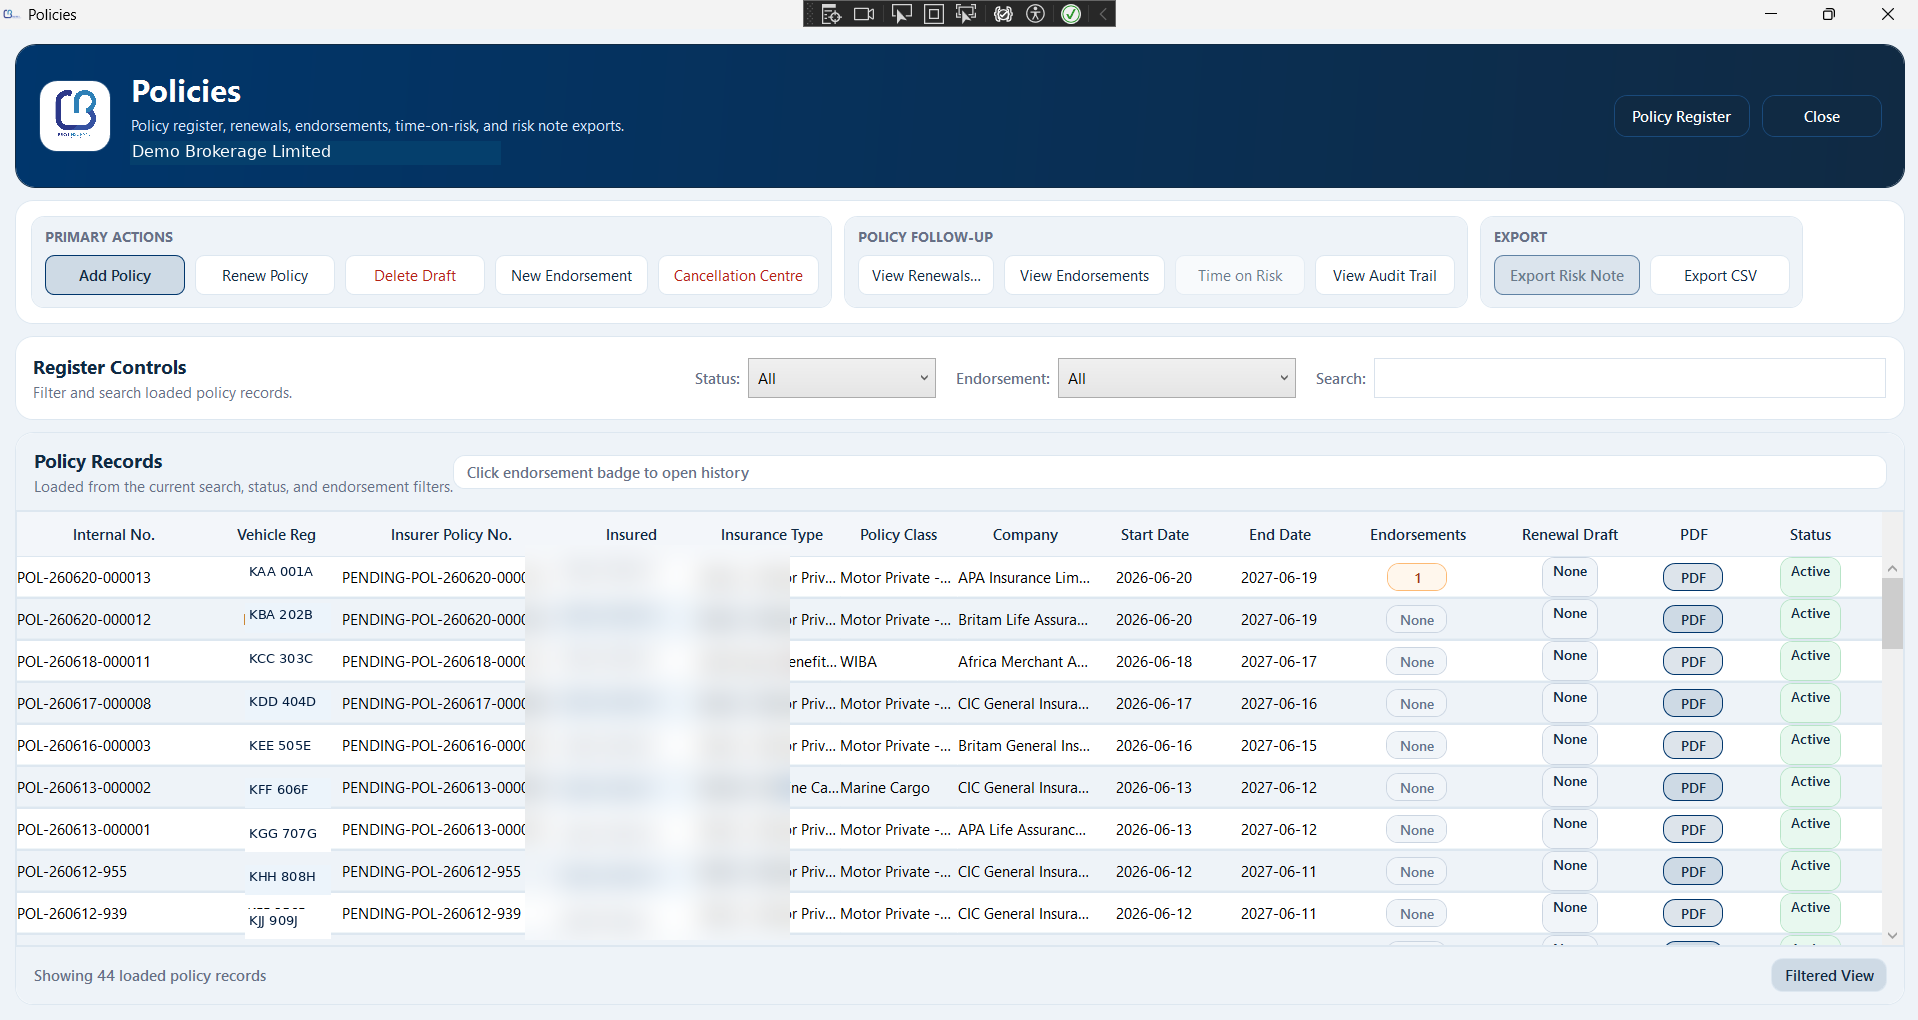The image size is (1918, 1020).
Task: Select Marine Cargo policy class cell
Action: coord(885,788)
